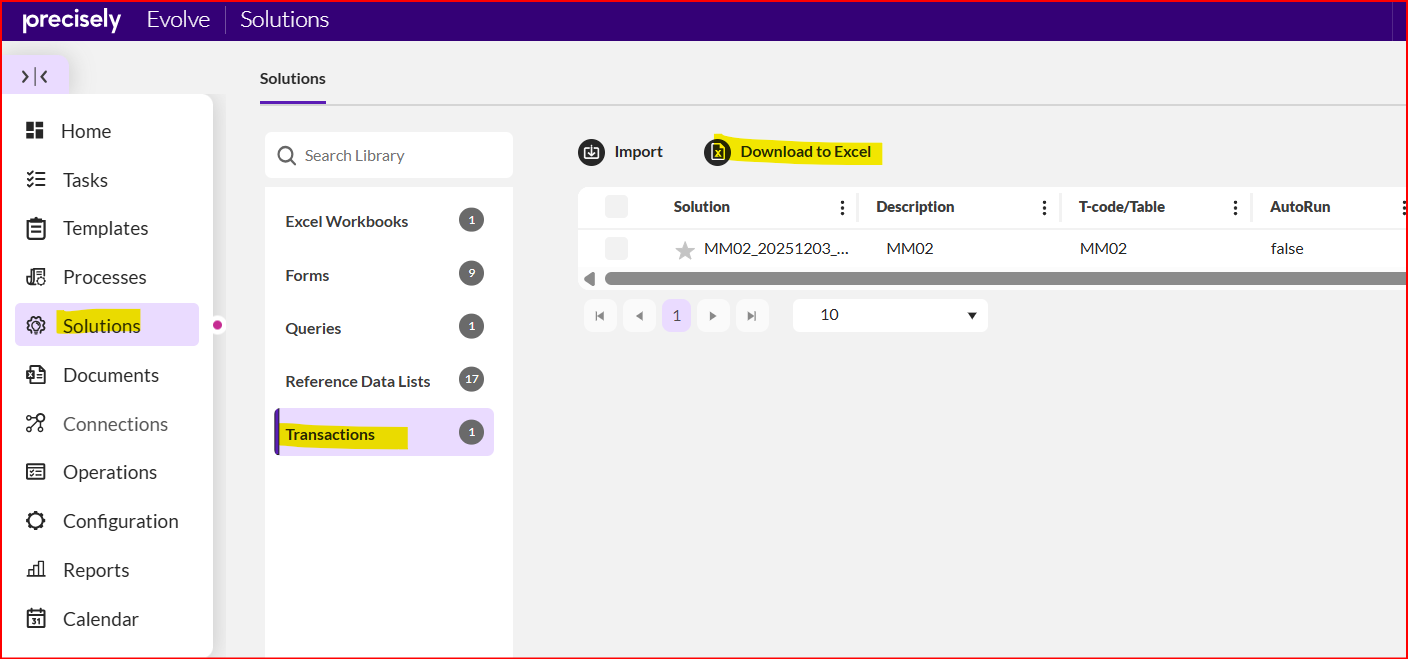
Task: Click the Tasks checklist icon
Action: [x=35, y=179]
